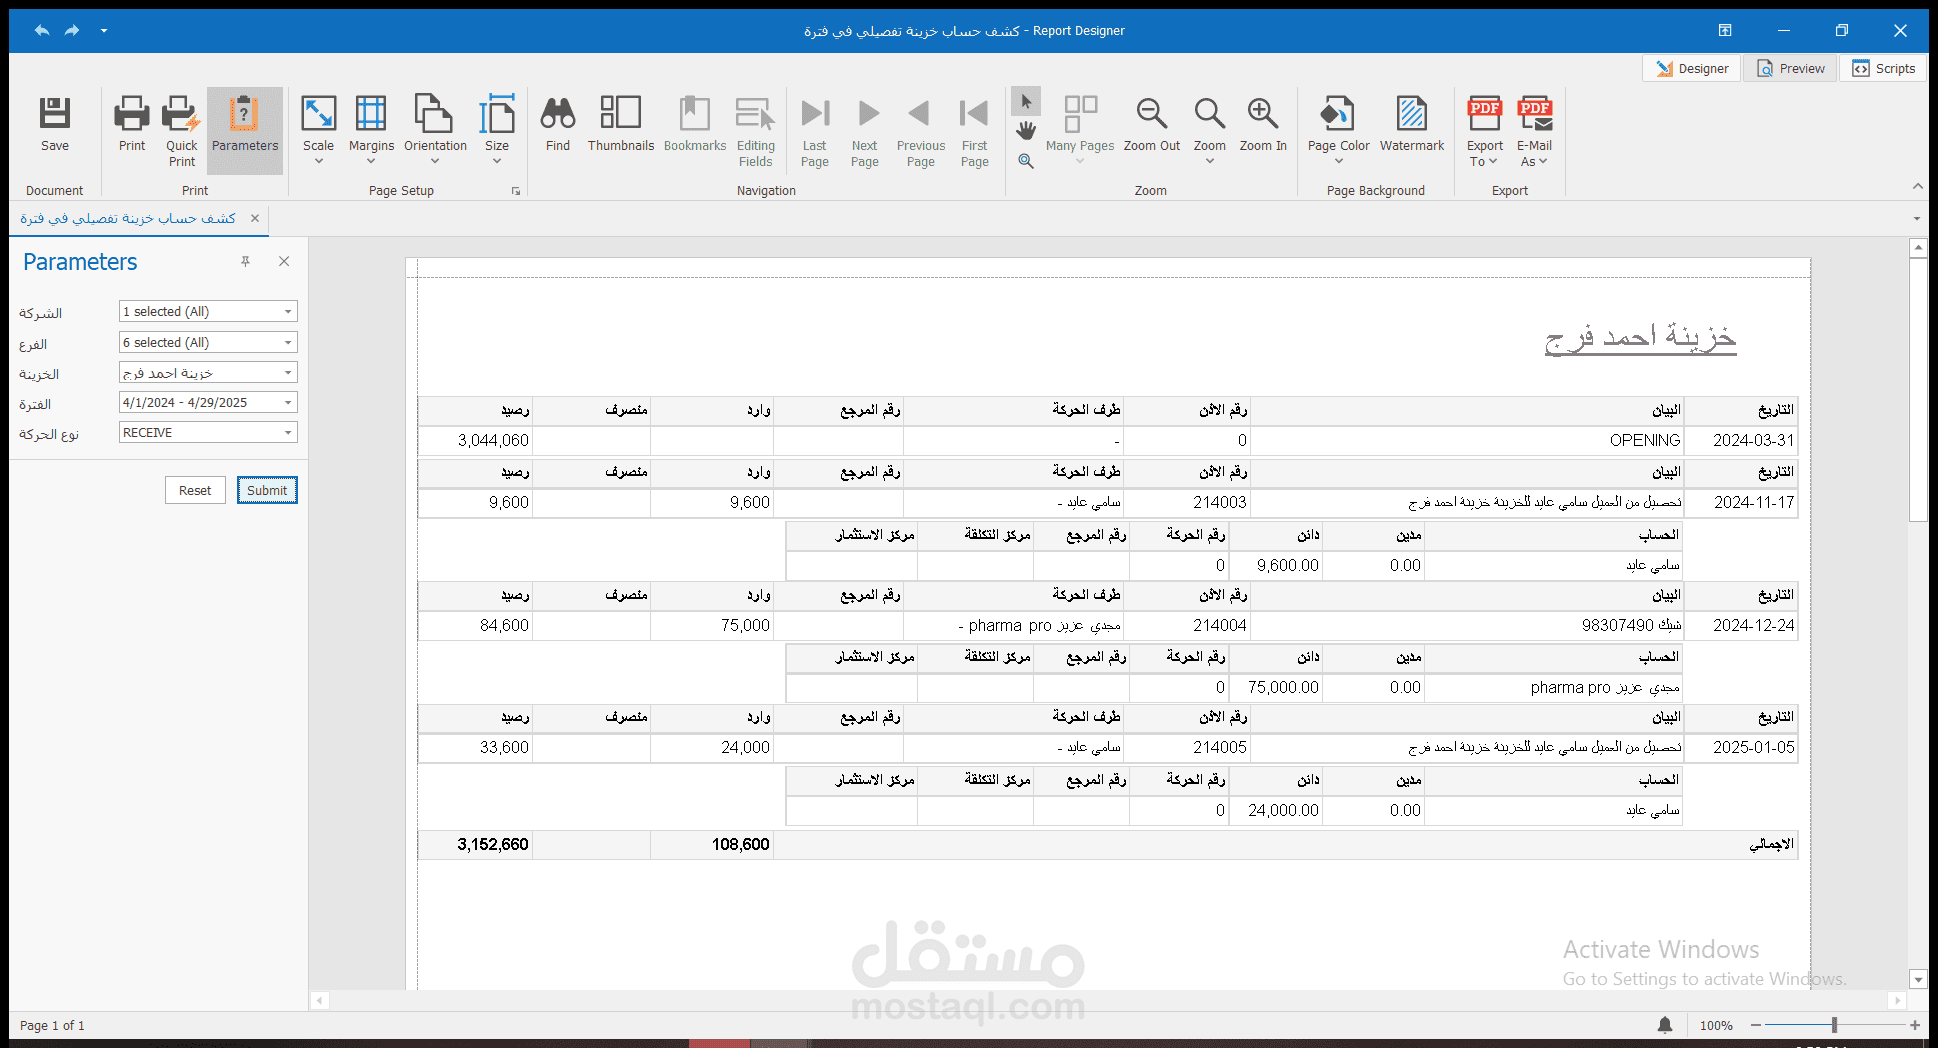Go to Last Page

point(815,130)
